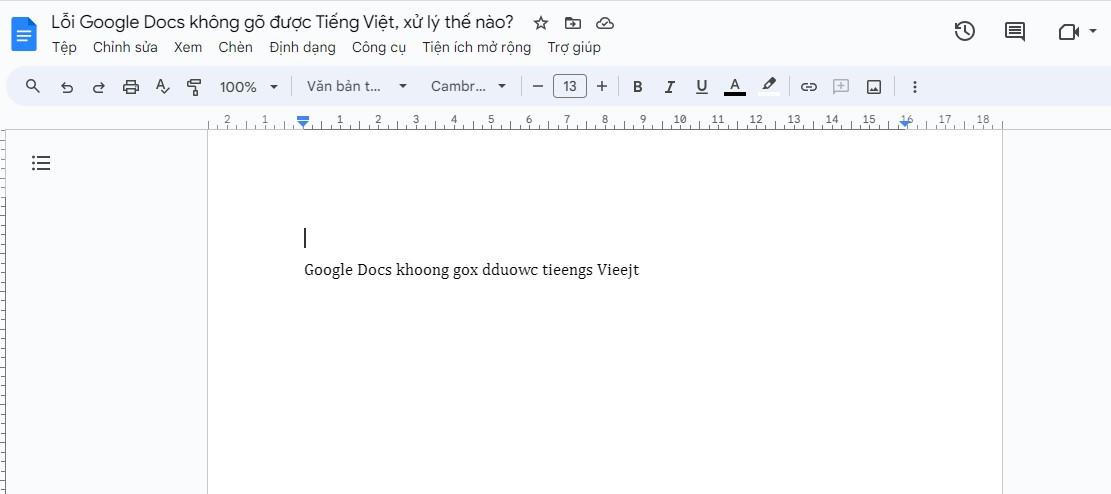Print the document
Screen dimensions: 1111x494
click(x=131, y=87)
